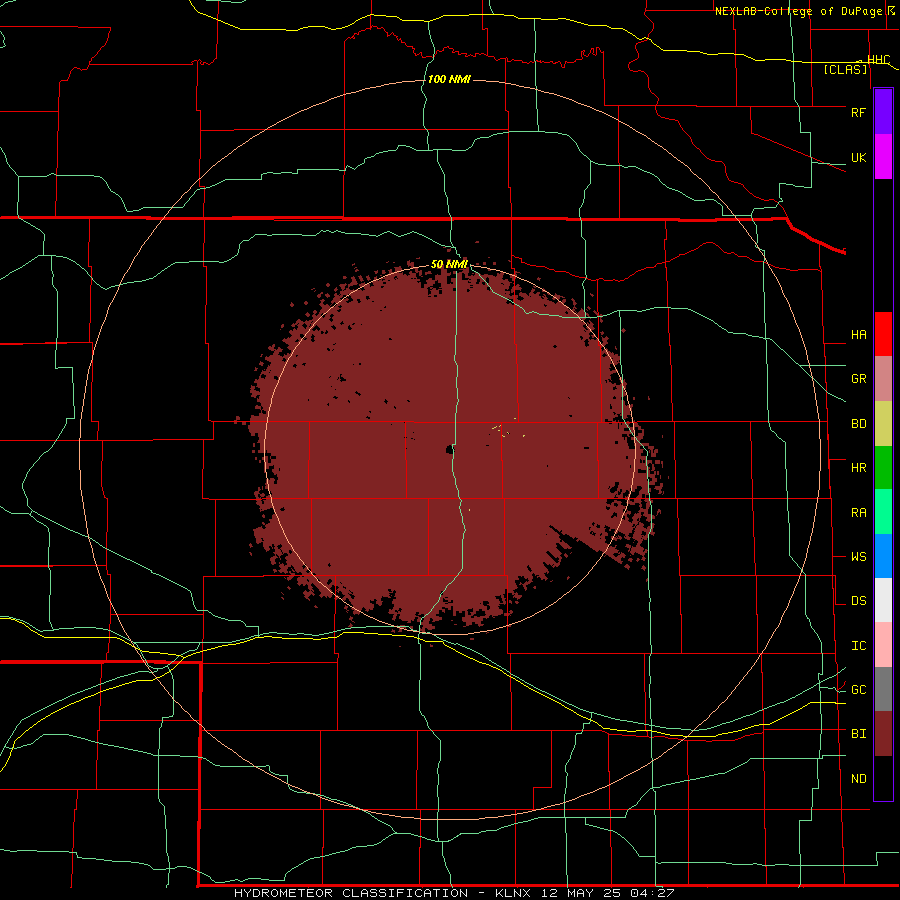Click the IC legend label

coord(858,646)
